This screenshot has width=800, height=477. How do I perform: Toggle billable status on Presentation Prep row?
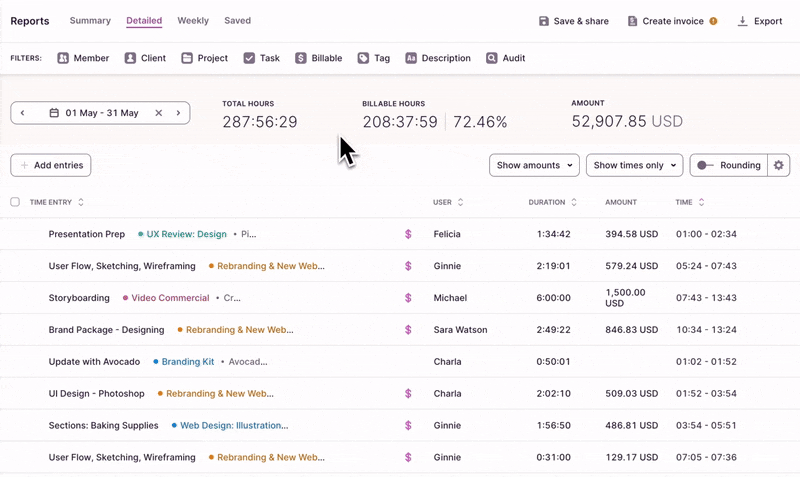[x=408, y=234]
